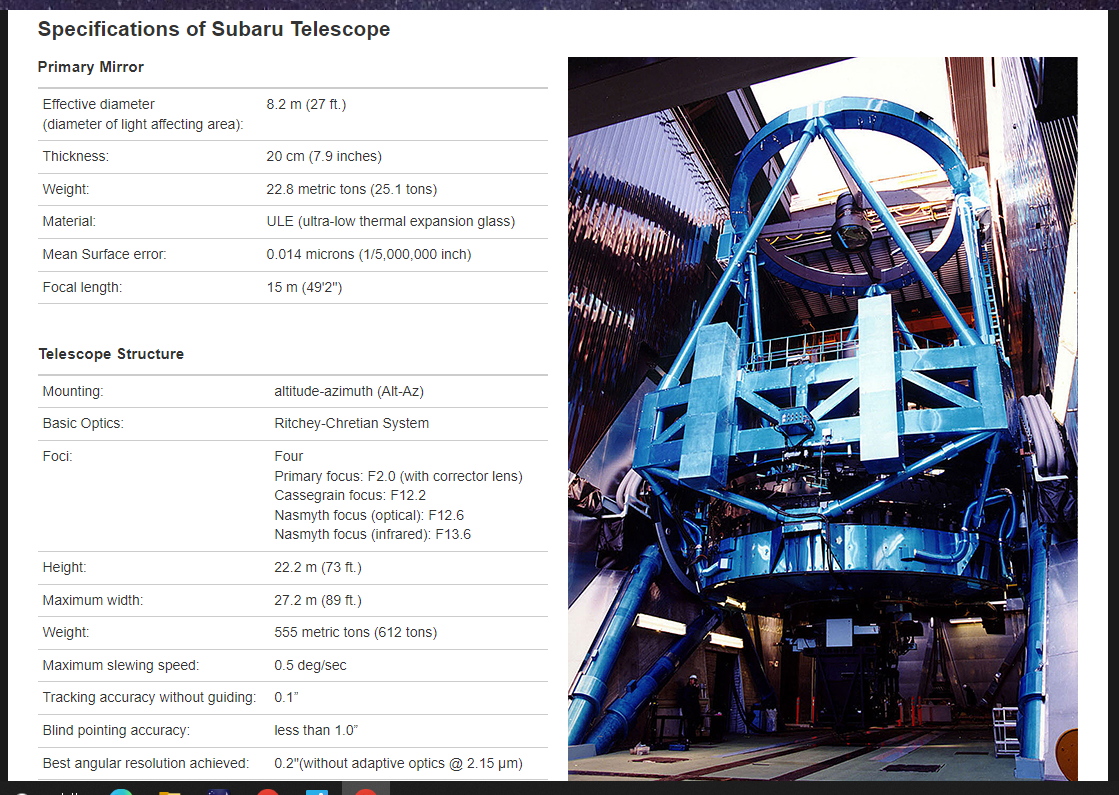
Task: Click 'Primary focus: F2.0 (with corrector lens)' line
Action: click(x=399, y=476)
